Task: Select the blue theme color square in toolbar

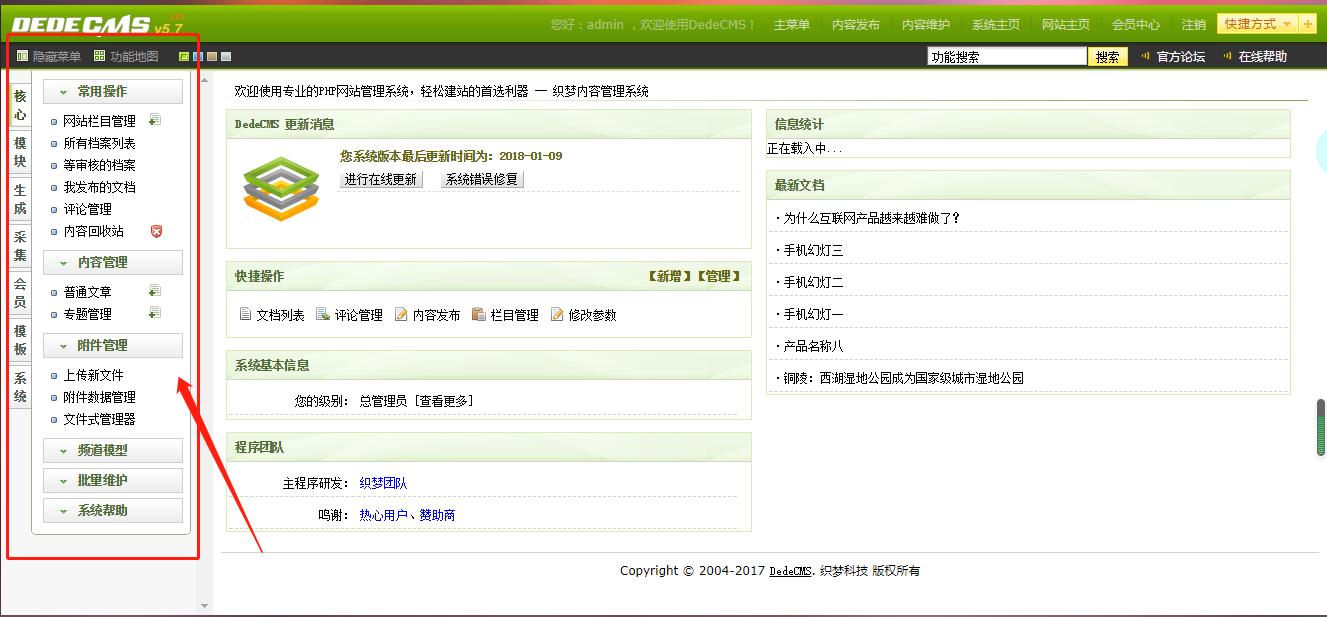Action: (198, 56)
